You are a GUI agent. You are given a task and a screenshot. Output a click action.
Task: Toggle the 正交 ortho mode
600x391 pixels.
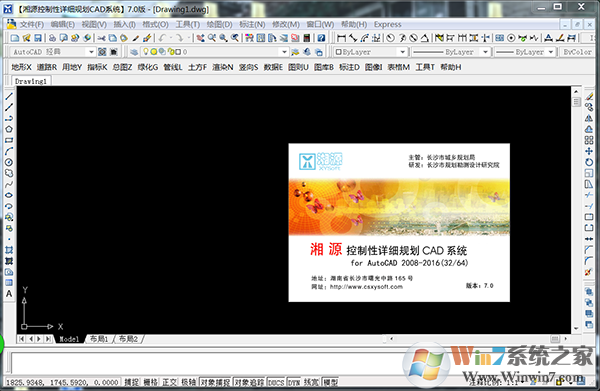[x=169, y=382]
